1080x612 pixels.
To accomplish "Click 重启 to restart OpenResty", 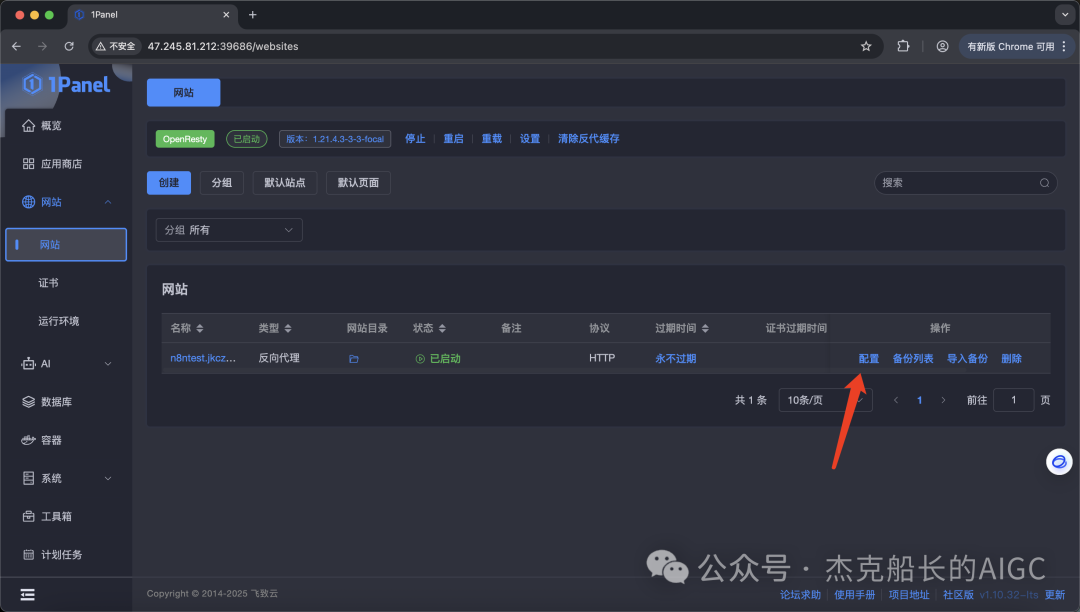I will 453,138.
